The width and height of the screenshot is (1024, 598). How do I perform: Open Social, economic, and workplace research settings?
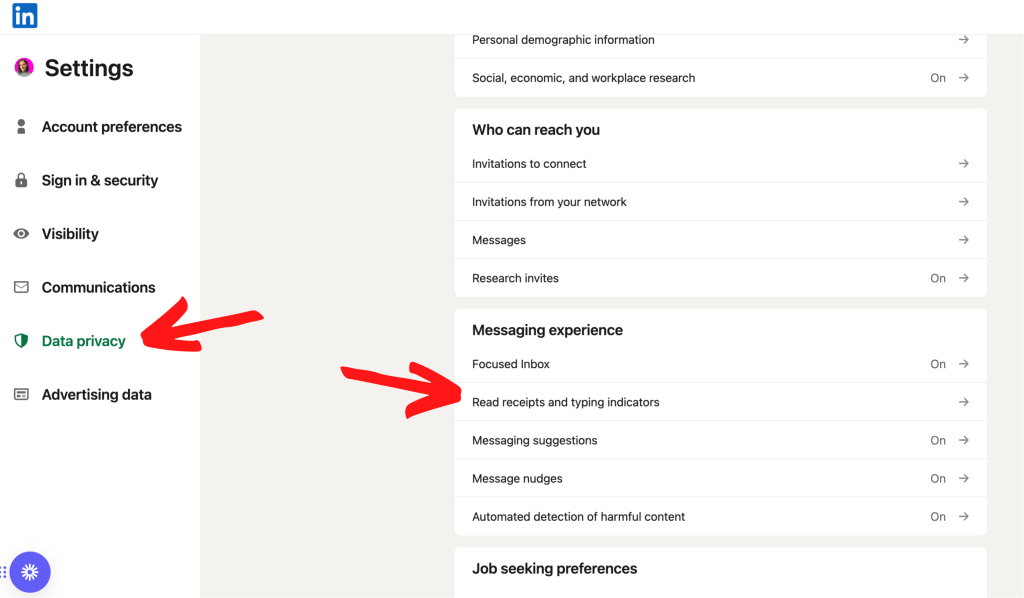point(962,77)
